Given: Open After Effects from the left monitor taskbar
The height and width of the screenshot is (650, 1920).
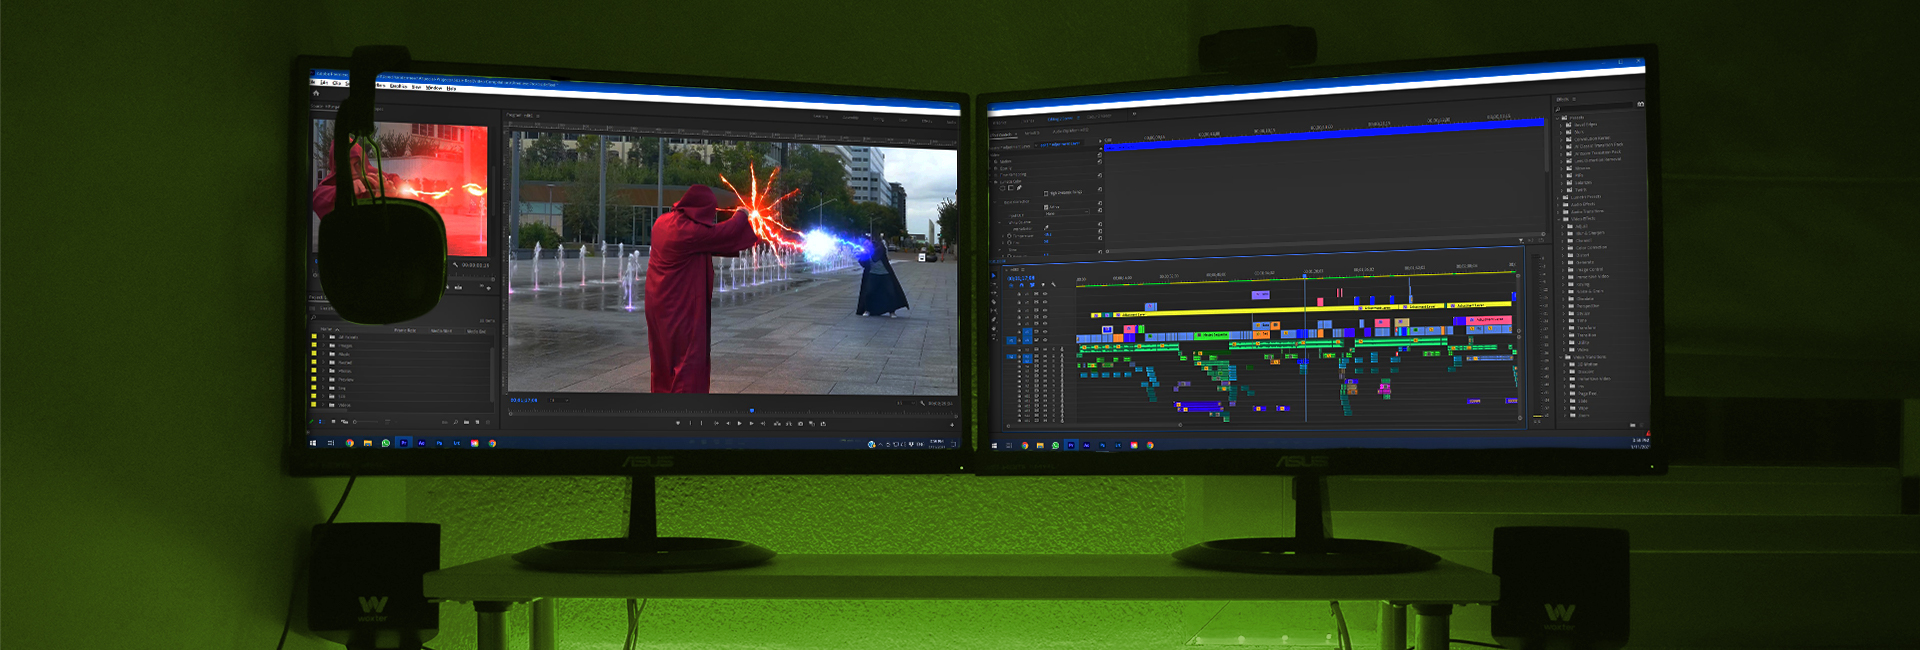Looking at the screenshot, I should (x=421, y=442).
